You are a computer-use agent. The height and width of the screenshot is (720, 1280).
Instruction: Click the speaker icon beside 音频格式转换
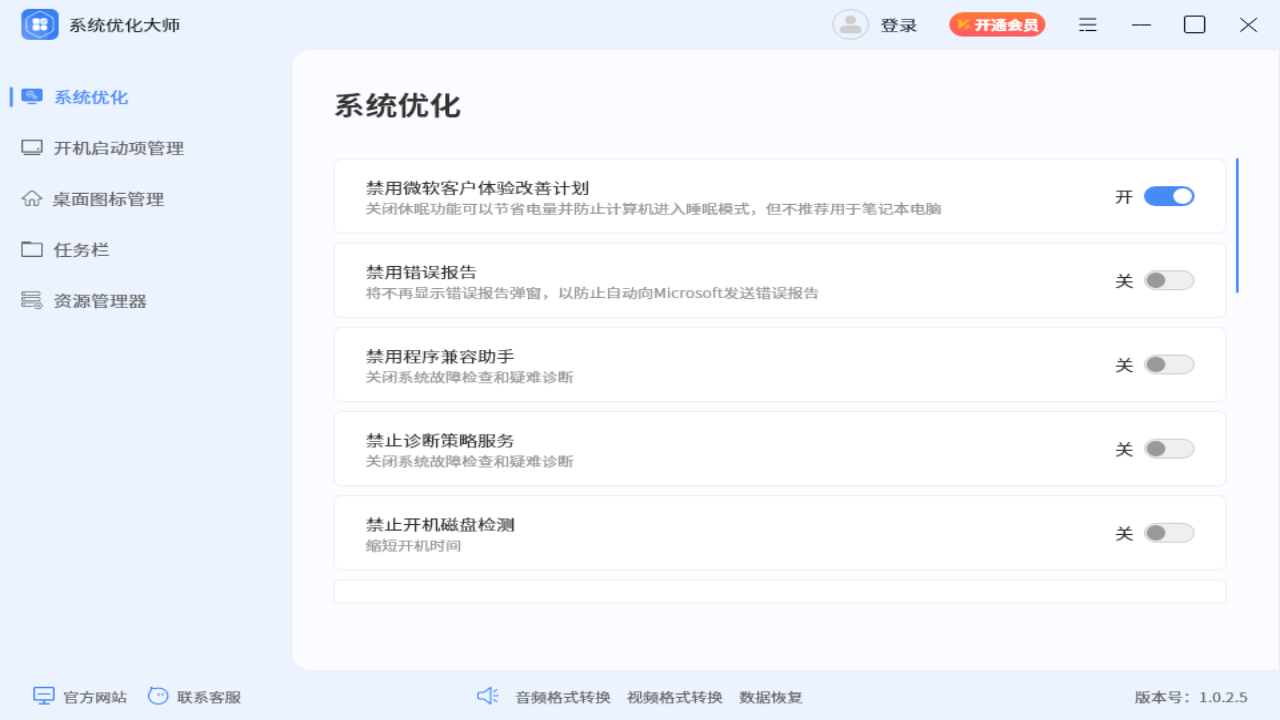pyautogui.click(x=489, y=696)
